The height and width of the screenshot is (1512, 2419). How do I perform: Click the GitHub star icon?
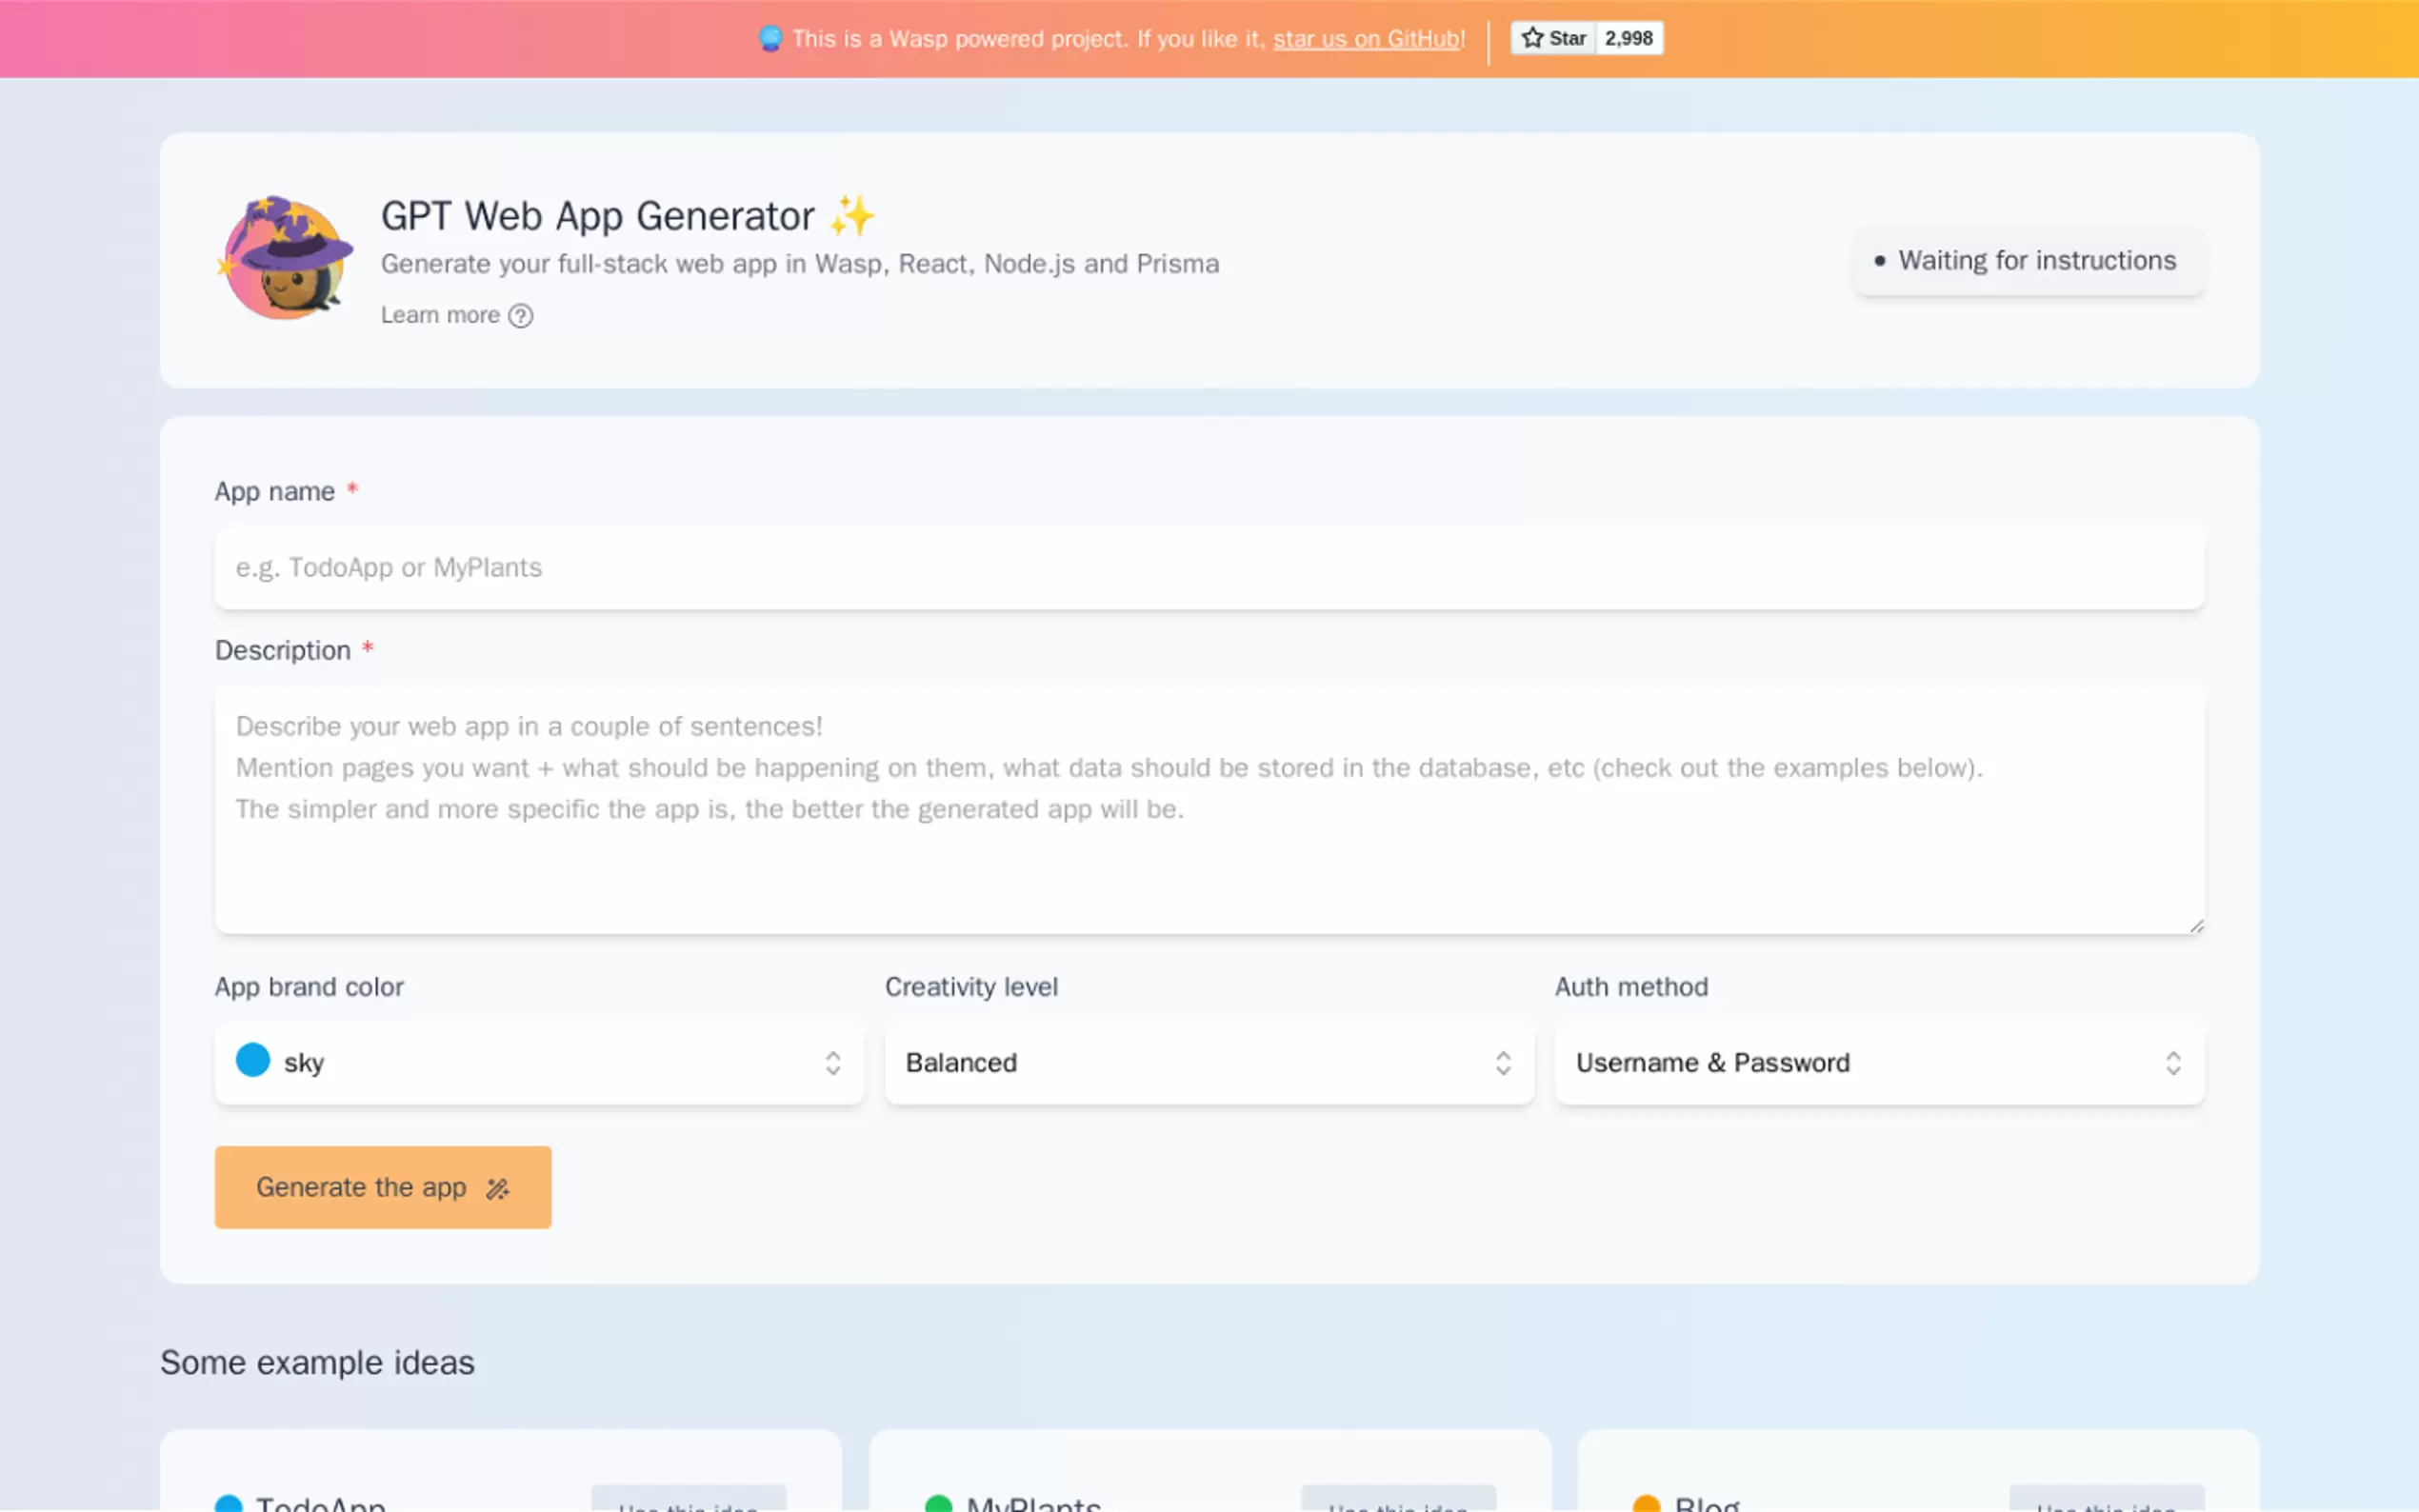click(x=1532, y=38)
